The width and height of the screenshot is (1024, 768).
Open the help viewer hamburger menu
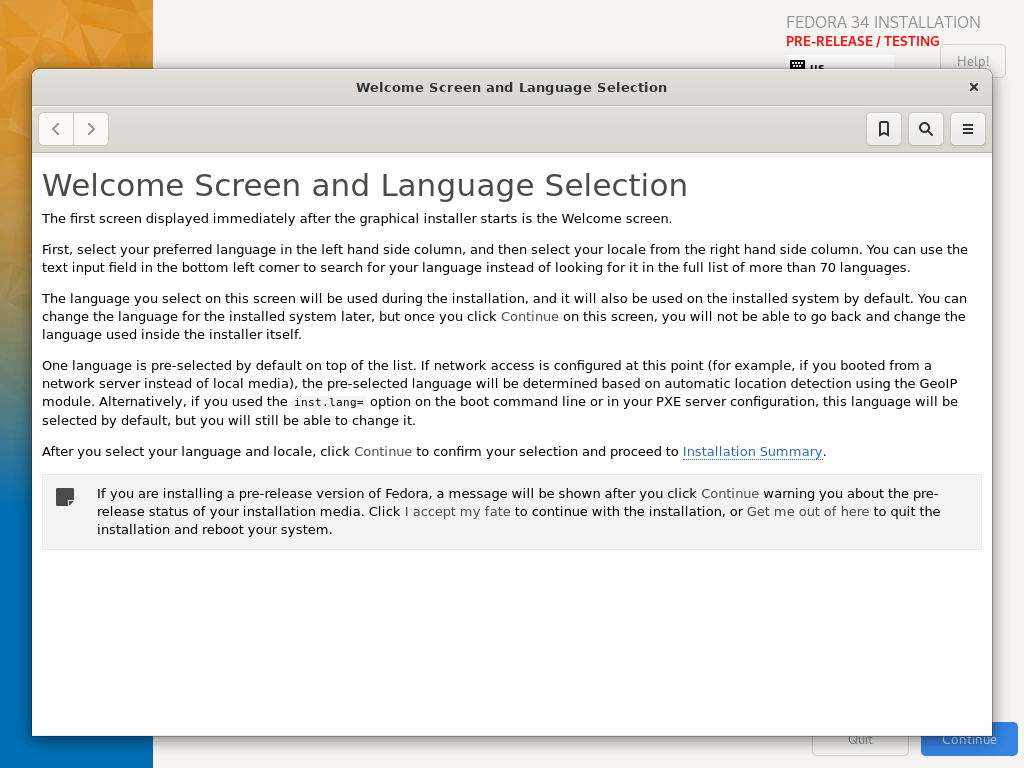pyautogui.click(x=967, y=129)
